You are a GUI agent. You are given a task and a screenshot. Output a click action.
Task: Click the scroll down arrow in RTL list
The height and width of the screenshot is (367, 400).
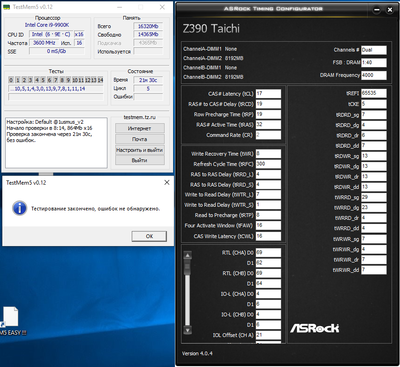click(188, 330)
